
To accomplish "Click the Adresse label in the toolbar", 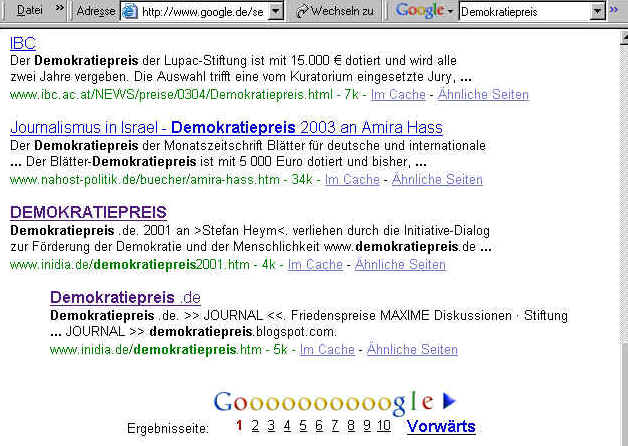I will [96, 11].
